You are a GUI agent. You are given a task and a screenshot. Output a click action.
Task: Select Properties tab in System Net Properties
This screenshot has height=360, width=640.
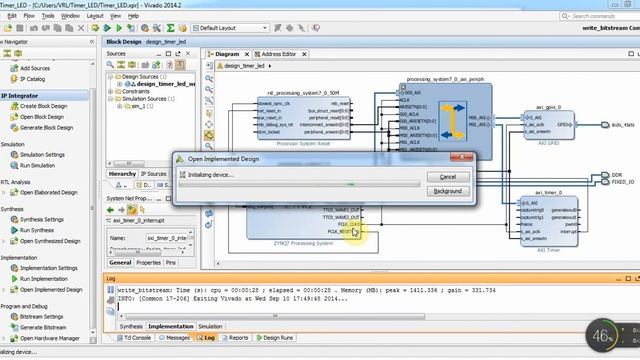point(149,262)
